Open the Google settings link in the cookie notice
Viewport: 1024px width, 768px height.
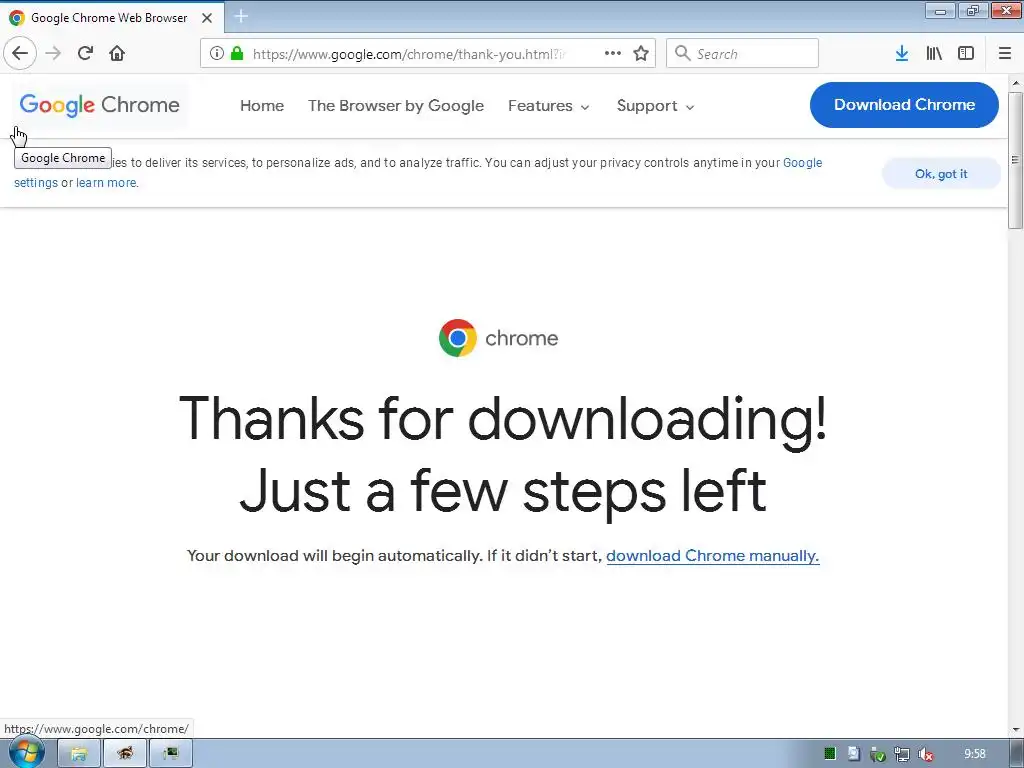pos(803,163)
